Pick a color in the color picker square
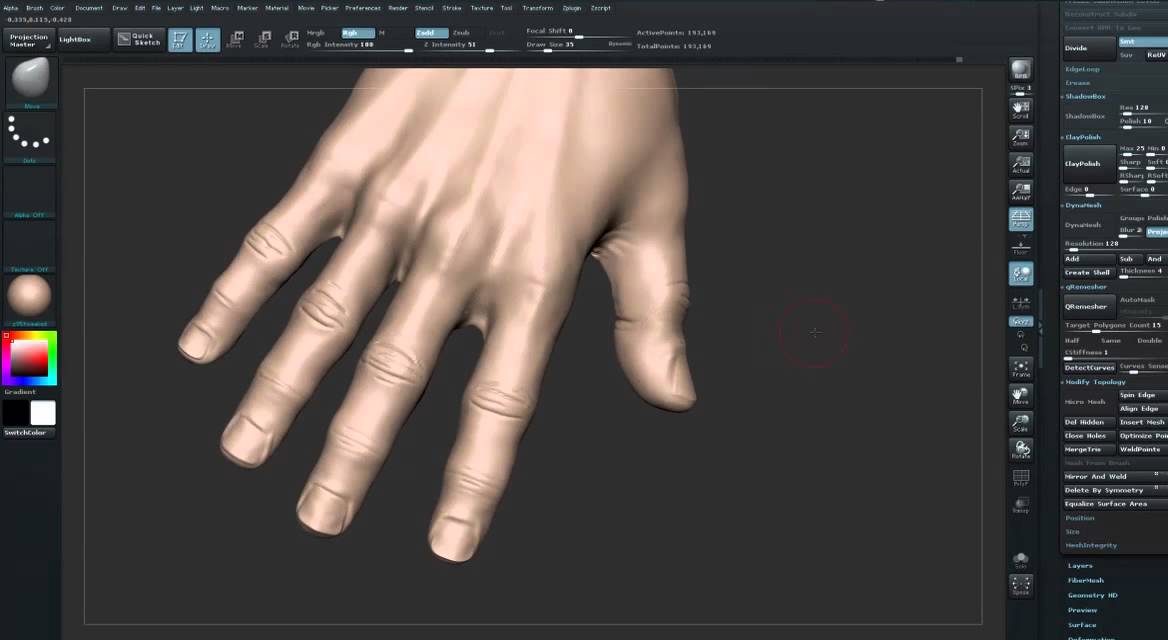 pos(29,358)
